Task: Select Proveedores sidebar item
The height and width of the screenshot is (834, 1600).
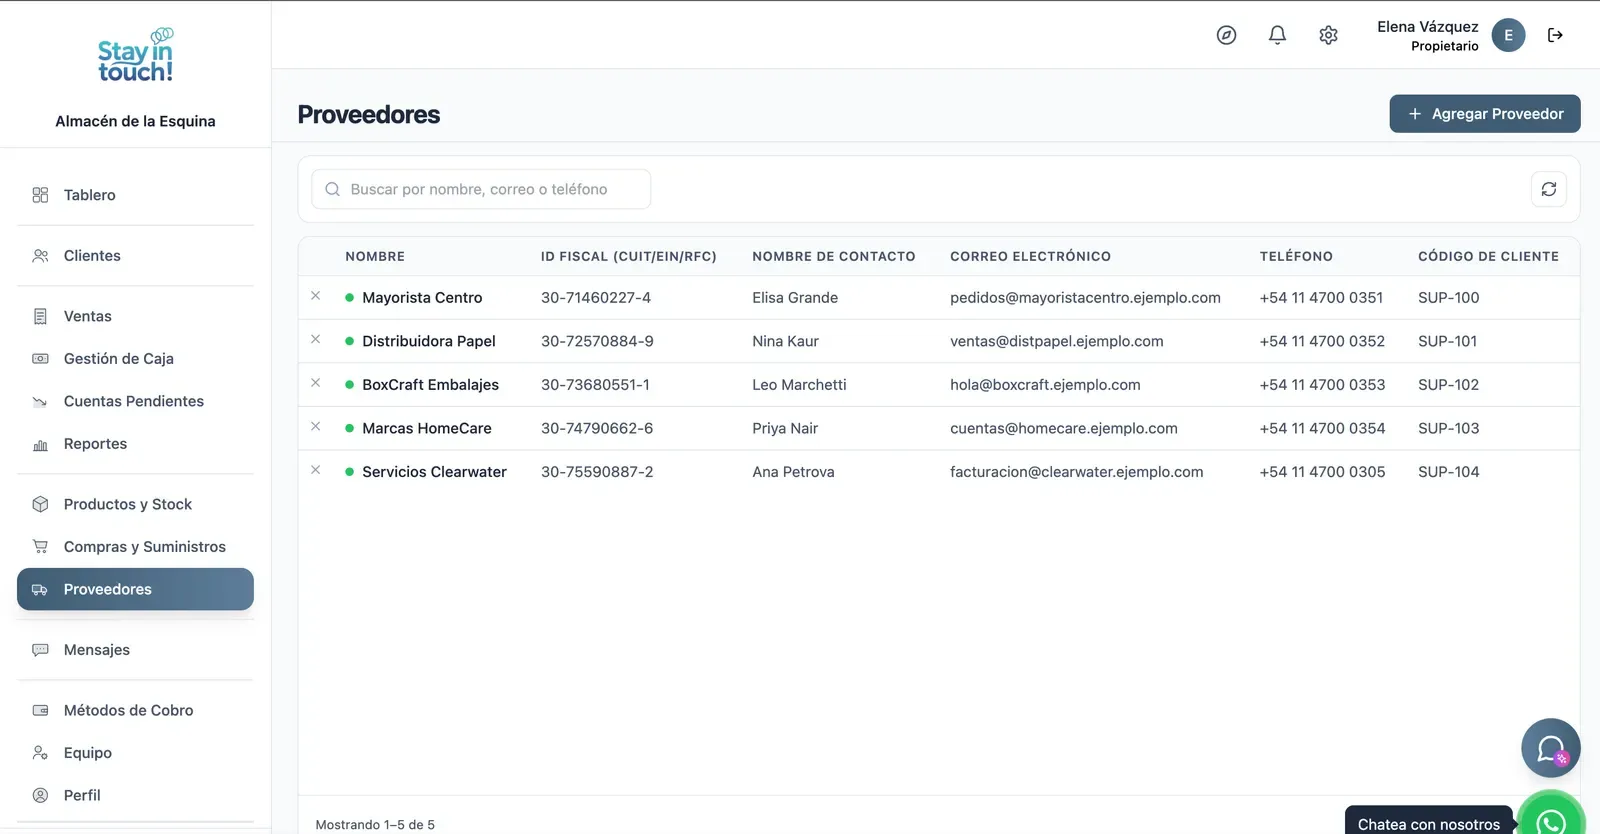Action: 135,589
